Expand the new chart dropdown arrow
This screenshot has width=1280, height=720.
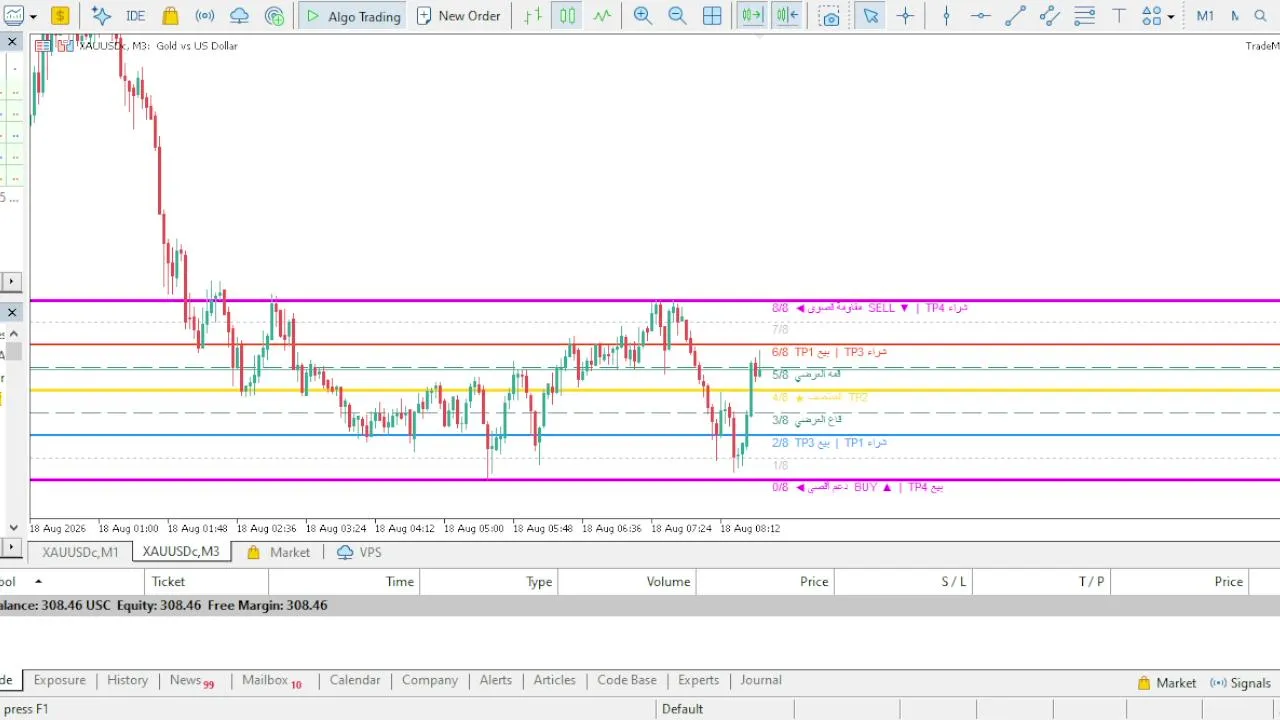33,16
